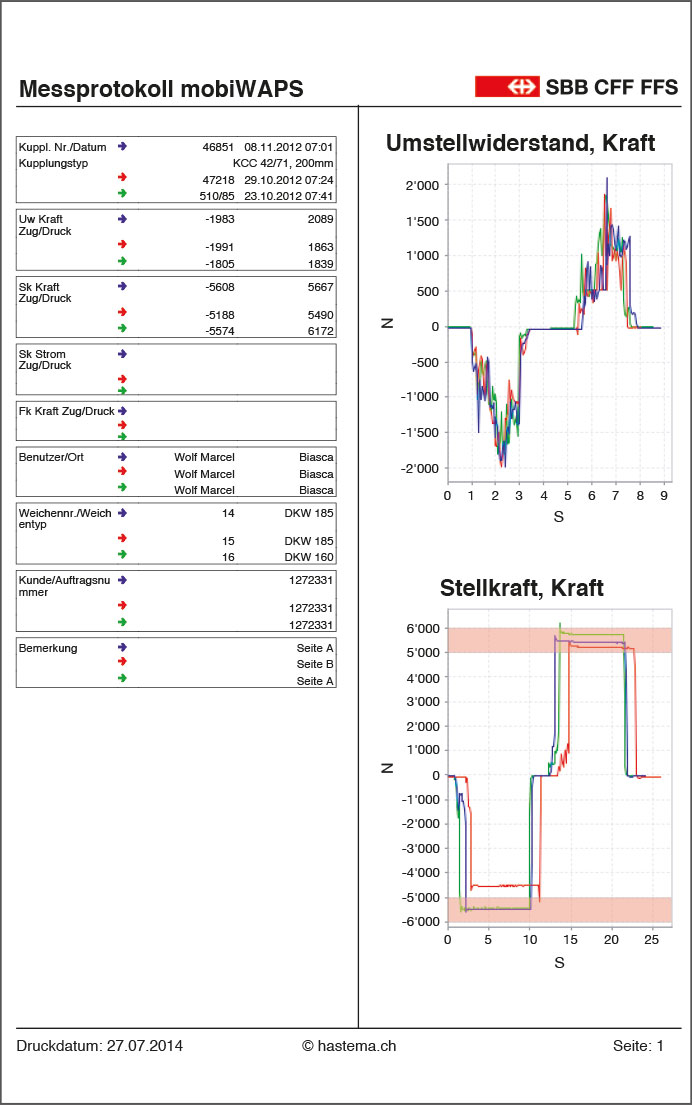Click inside the Stellkraft force chart plot

(560, 769)
